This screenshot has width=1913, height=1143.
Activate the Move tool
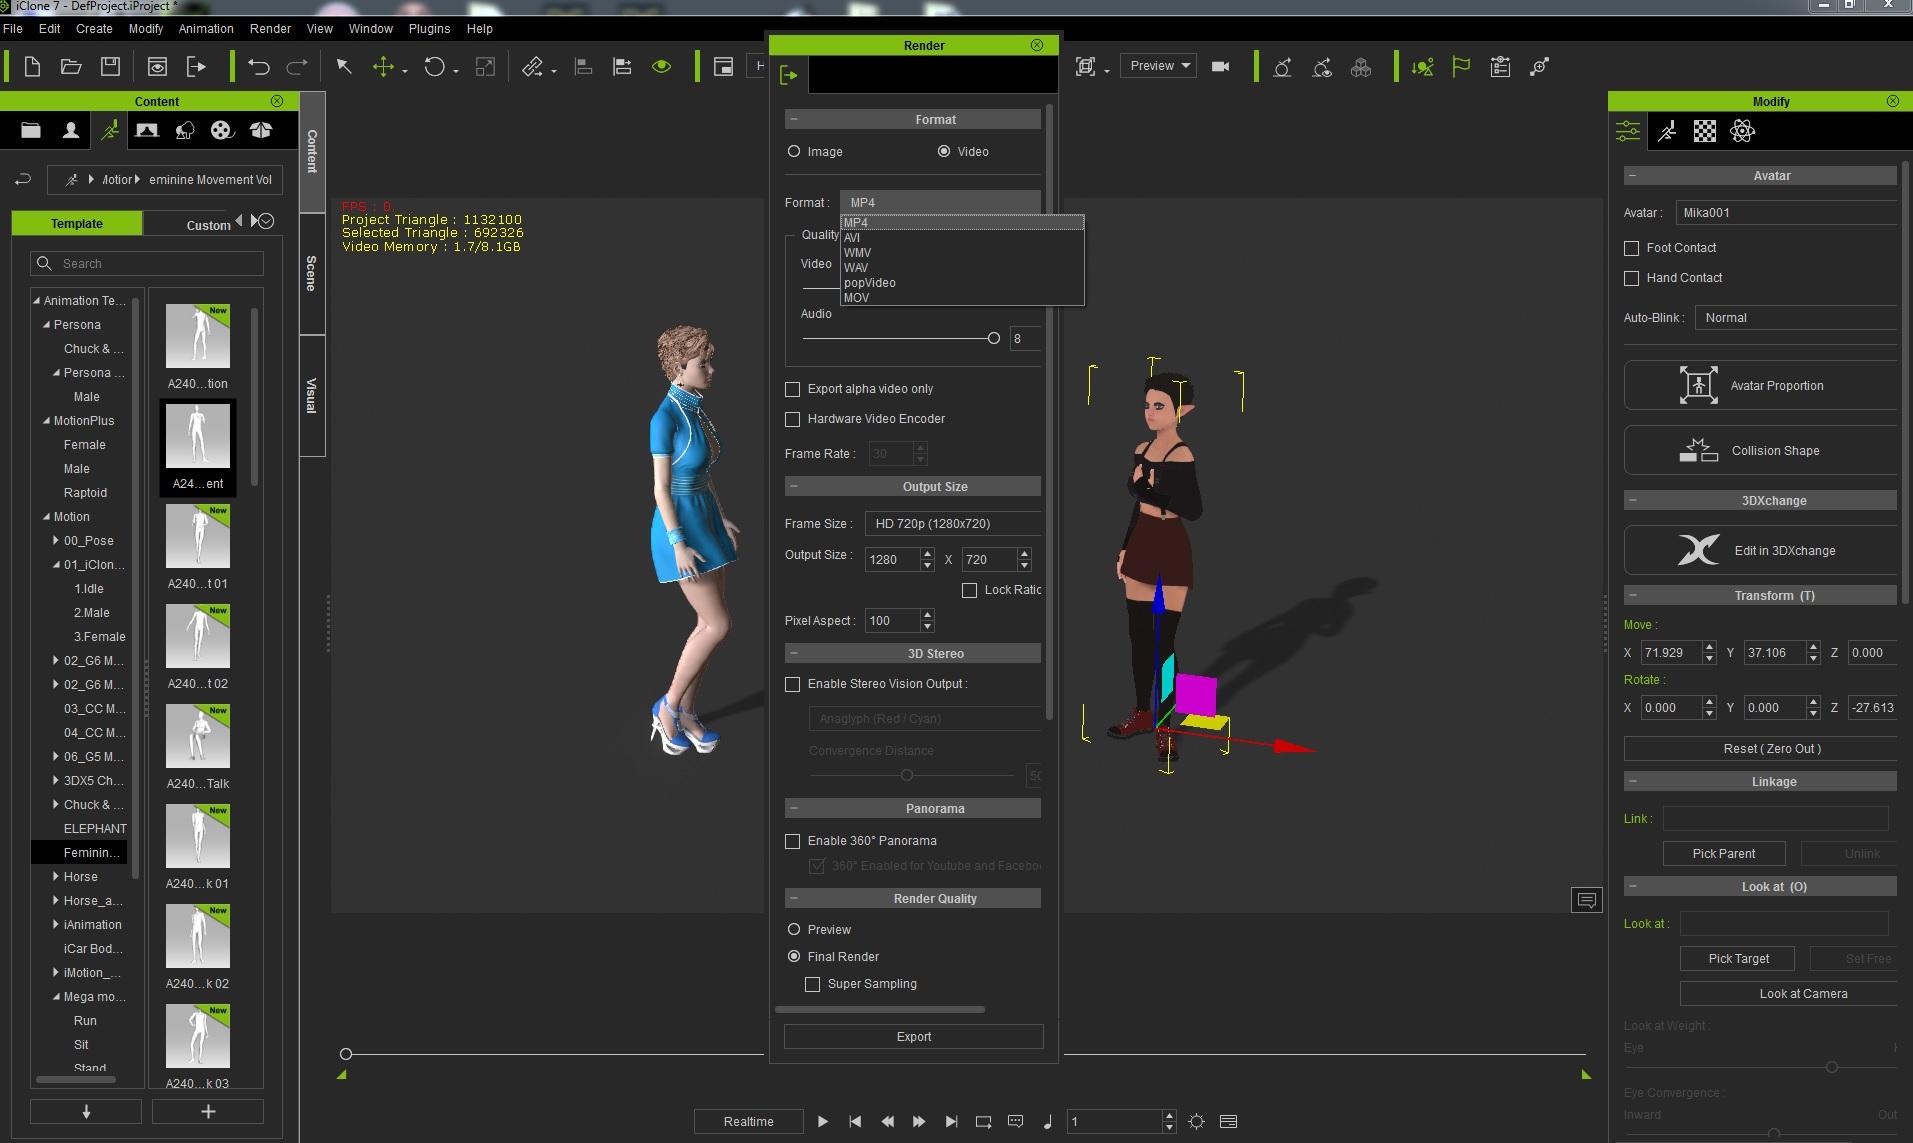pos(383,67)
